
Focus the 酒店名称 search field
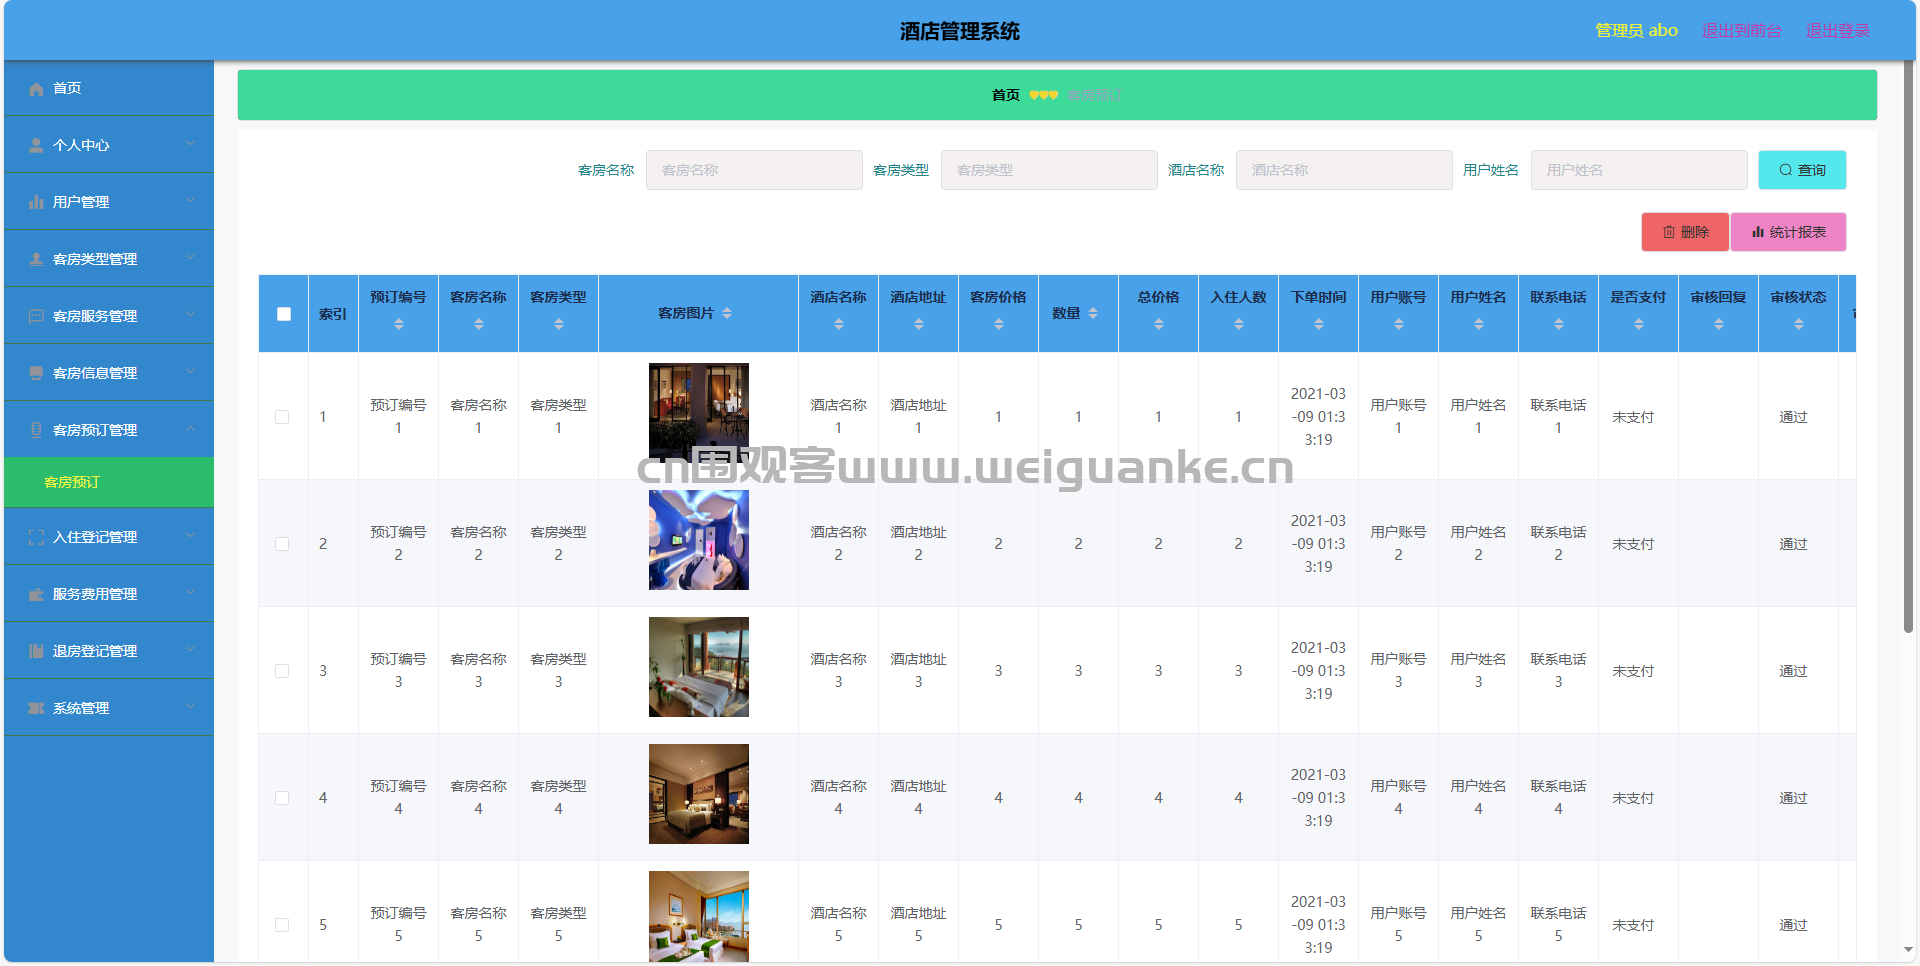(1344, 170)
